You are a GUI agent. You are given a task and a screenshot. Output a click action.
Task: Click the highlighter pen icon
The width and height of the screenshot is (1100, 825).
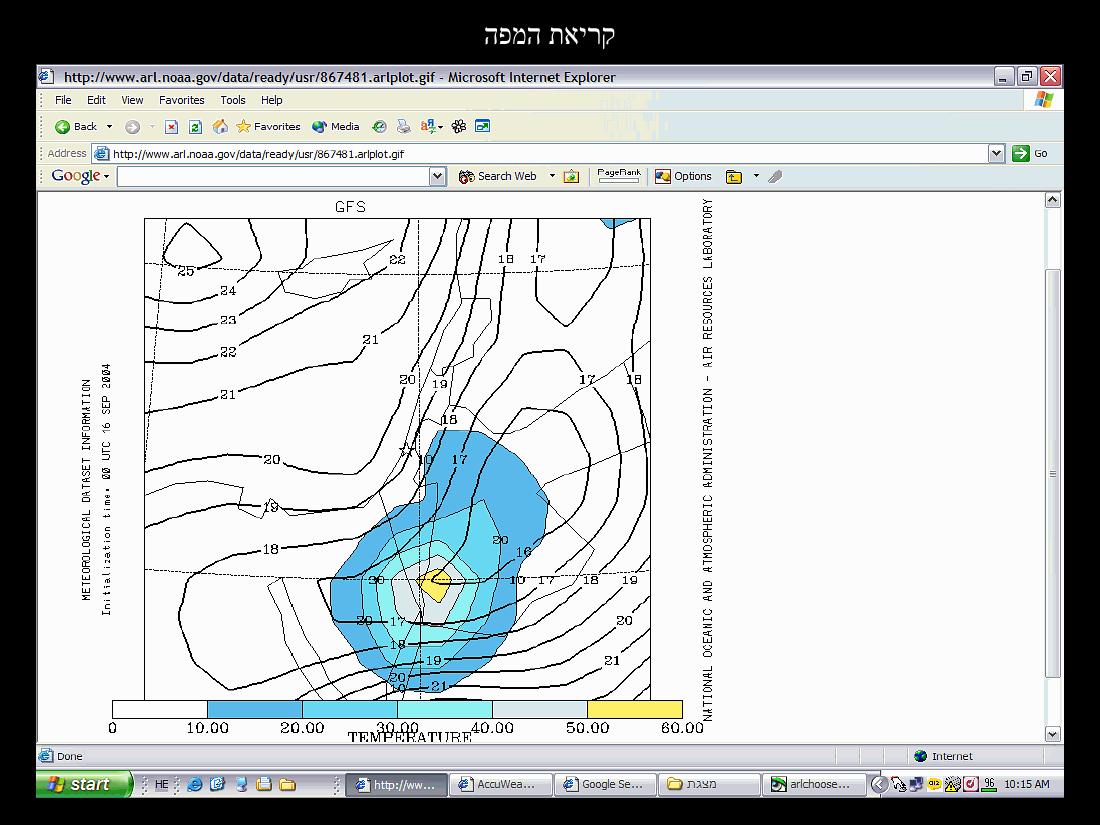tap(775, 176)
